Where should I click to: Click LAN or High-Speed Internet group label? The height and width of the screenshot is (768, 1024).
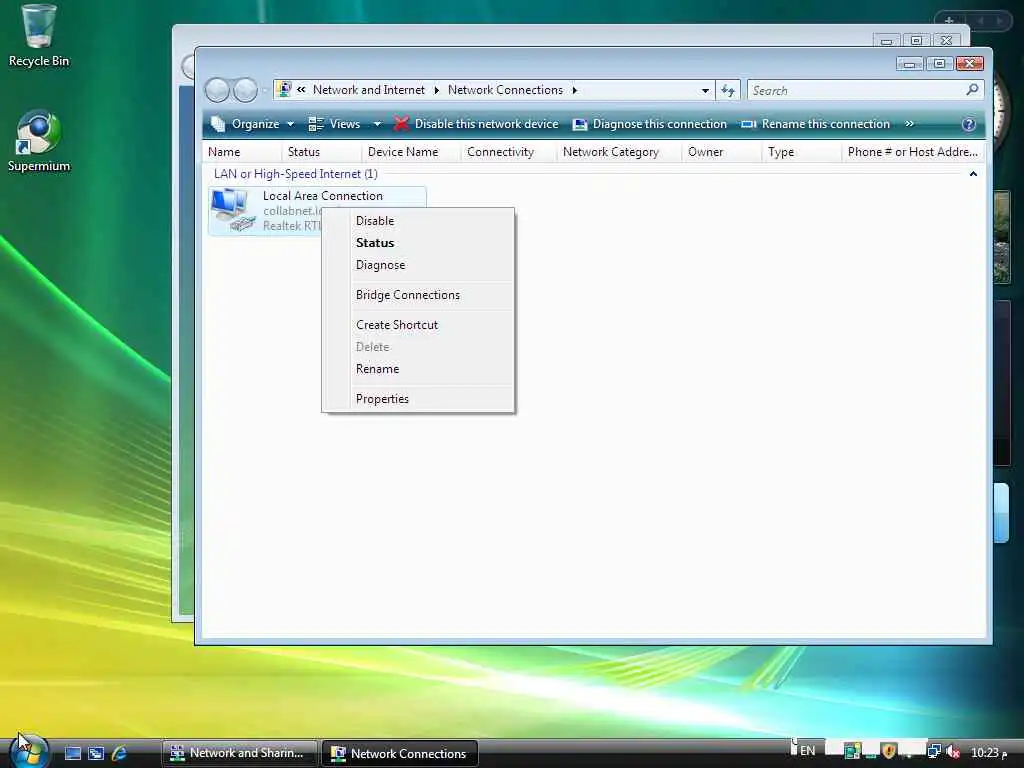pos(296,174)
